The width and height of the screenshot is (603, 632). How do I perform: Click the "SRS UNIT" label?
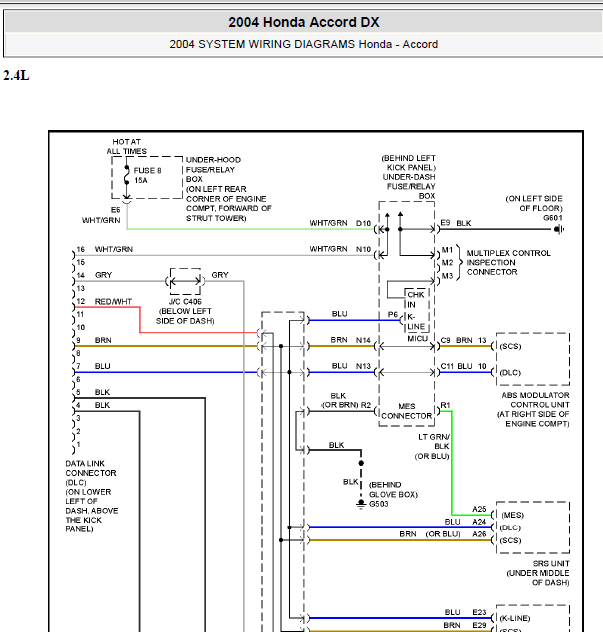(551, 563)
